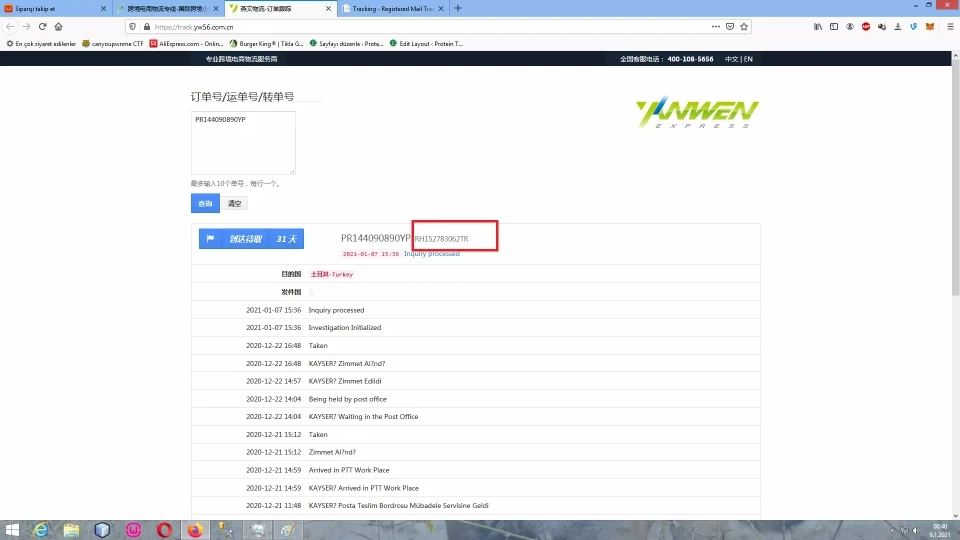
Task: Switch to Firefox in the taskbar
Action: tap(195, 530)
